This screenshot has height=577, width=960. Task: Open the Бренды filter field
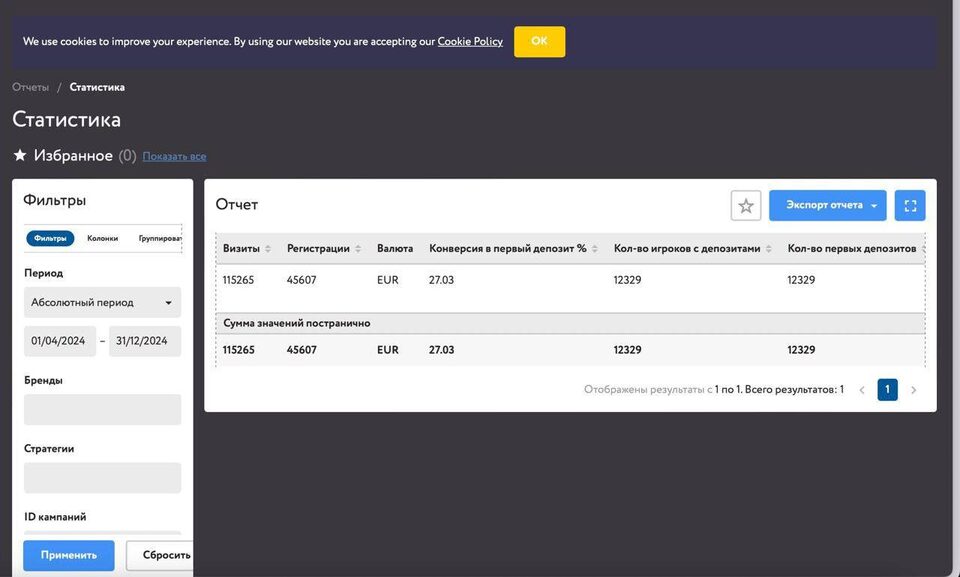coord(102,409)
